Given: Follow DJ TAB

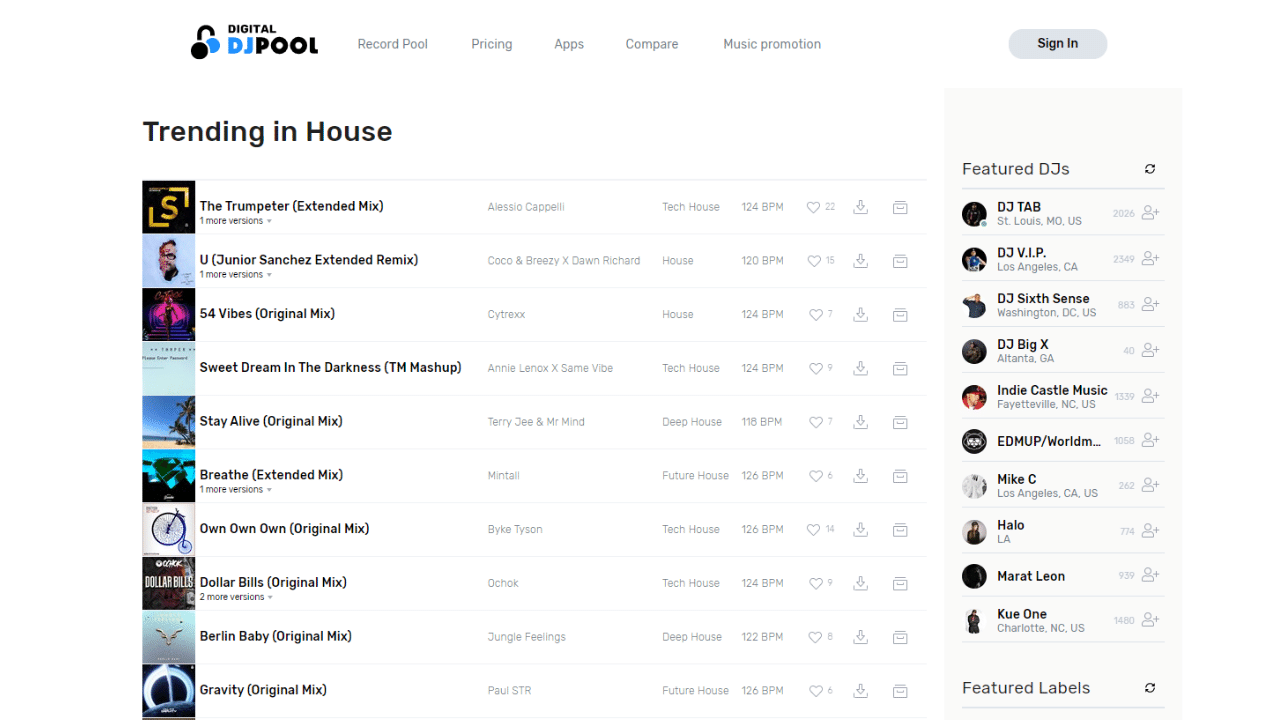Looking at the screenshot, I should click(1148, 212).
